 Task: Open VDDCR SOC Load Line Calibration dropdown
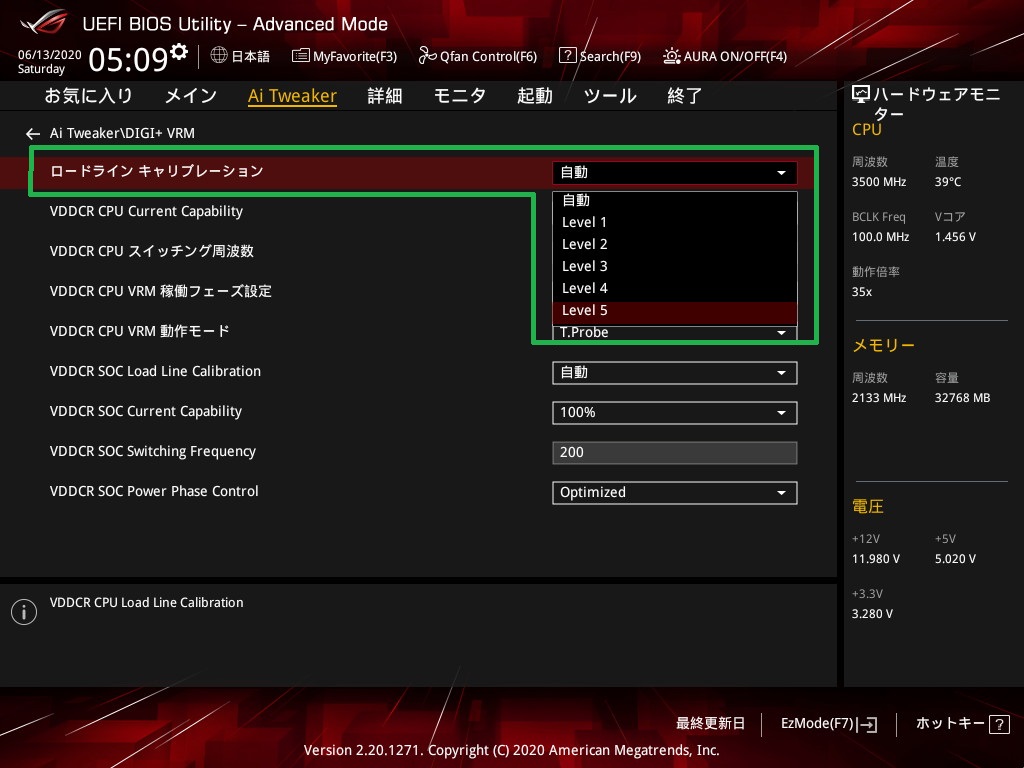pyautogui.click(x=675, y=373)
